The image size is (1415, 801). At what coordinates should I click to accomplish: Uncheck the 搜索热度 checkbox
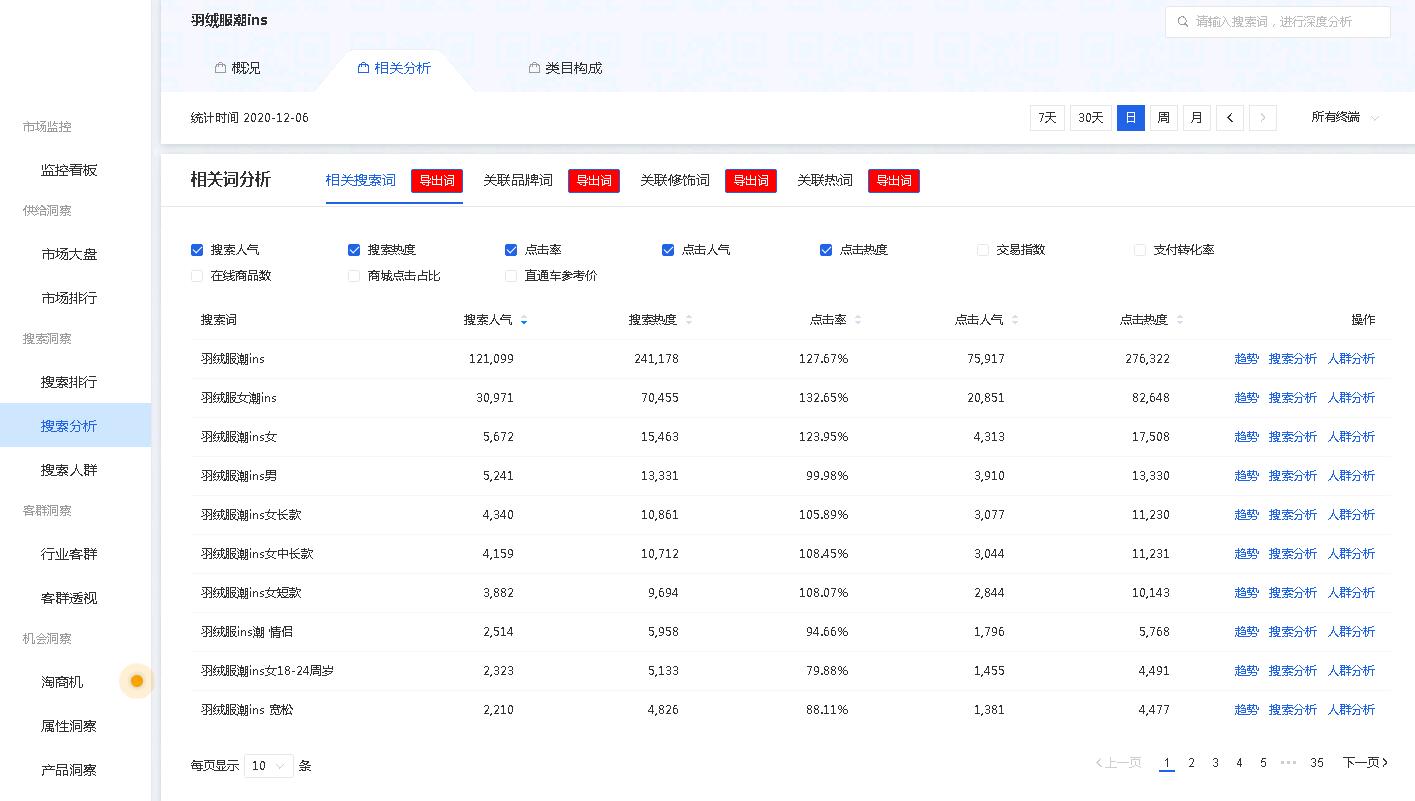[x=354, y=250]
